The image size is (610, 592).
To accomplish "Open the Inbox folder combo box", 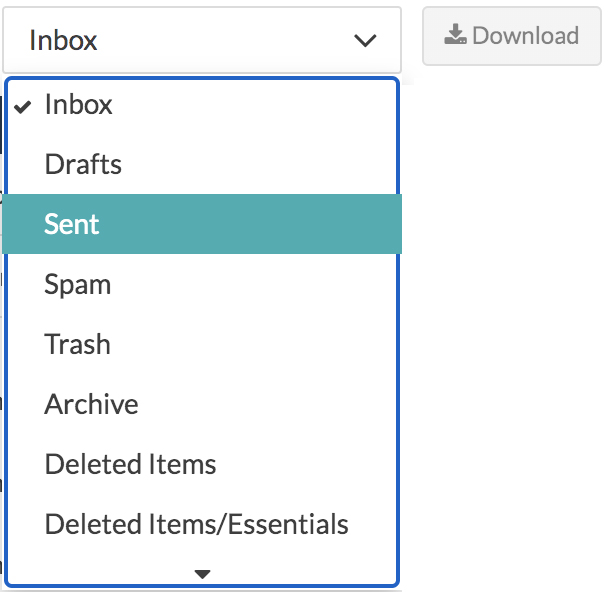I will [202, 40].
